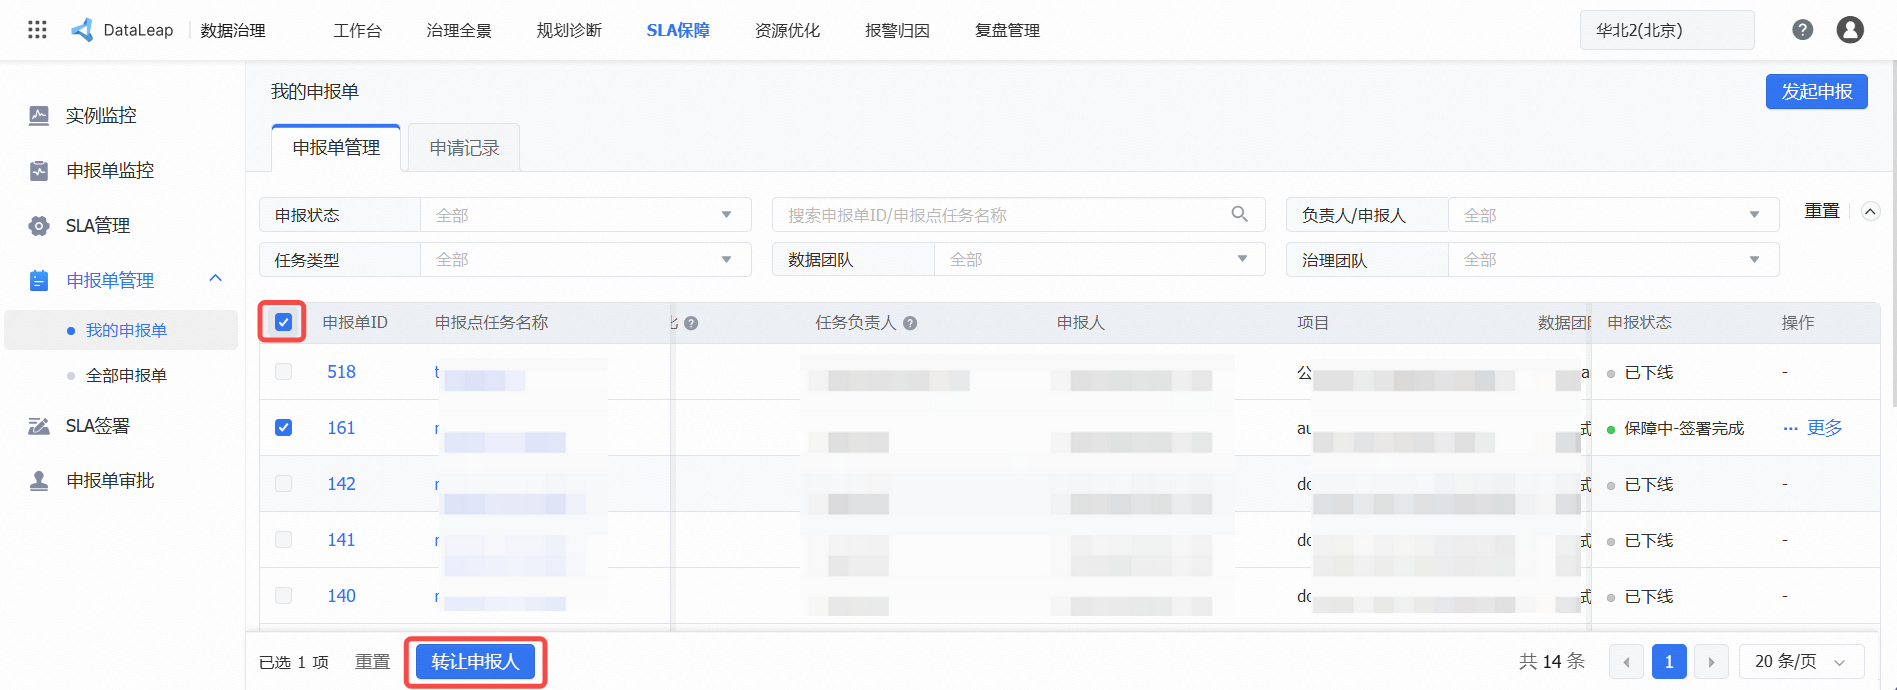Click the 申报单审批 person icon
Screen dimensions: 1897x690
[39, 481]
